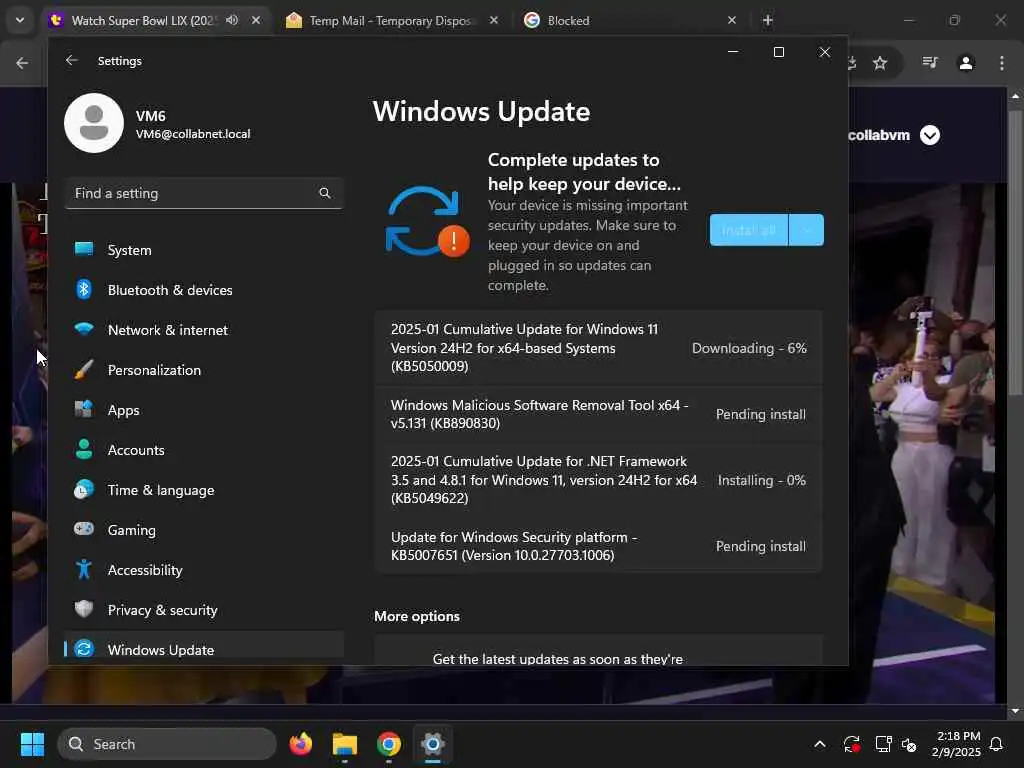Mute the Super Bowl tab audio icon
1024x768 pixels.
point(232,20)
